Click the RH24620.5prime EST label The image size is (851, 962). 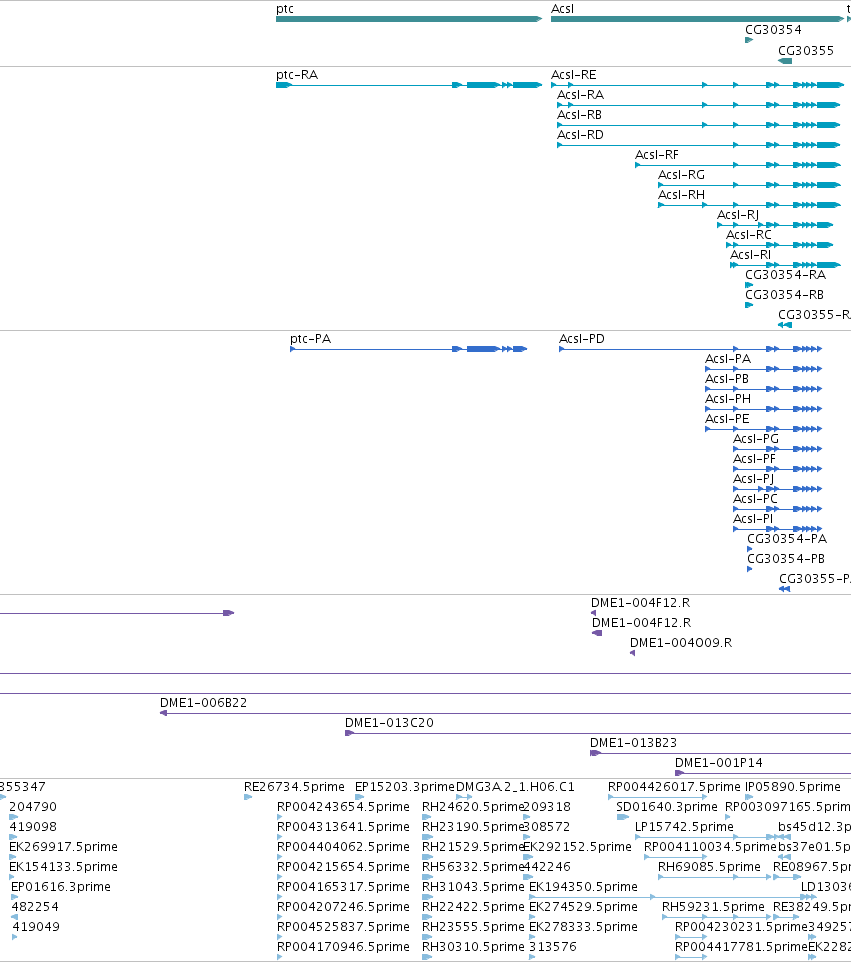472,806
